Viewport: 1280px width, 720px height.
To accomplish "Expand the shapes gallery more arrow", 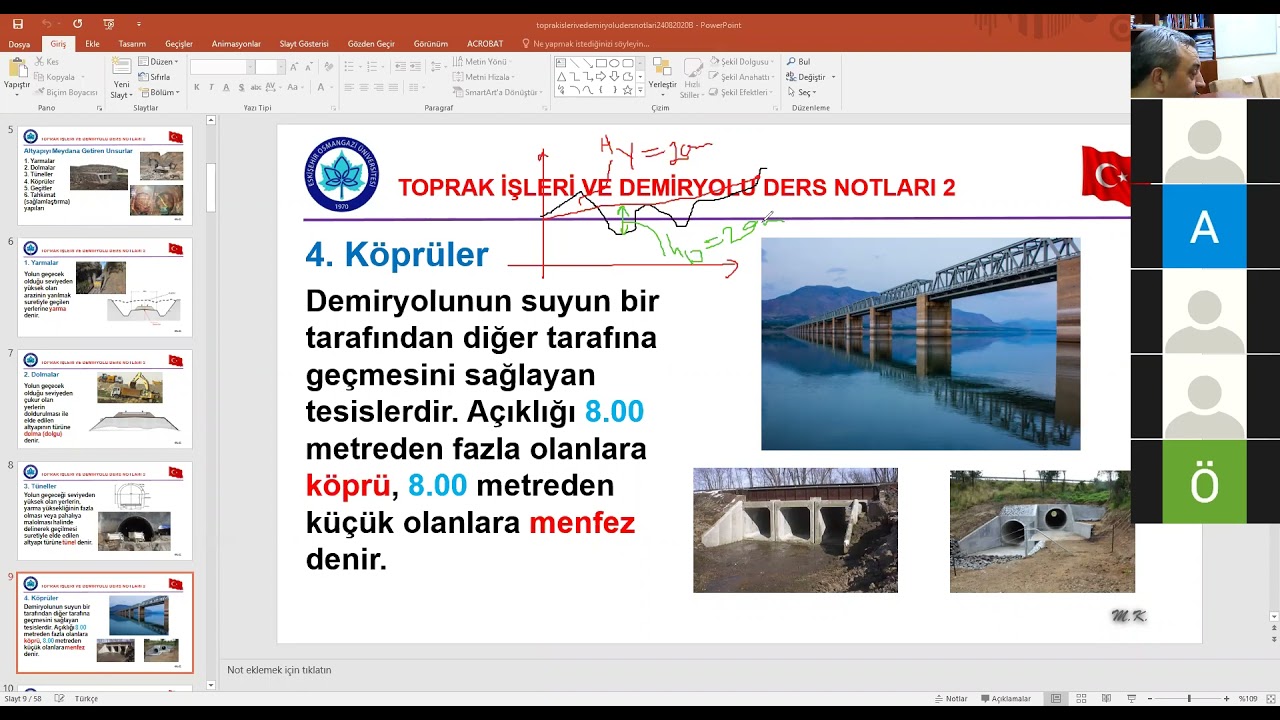I will pos(640,90).
